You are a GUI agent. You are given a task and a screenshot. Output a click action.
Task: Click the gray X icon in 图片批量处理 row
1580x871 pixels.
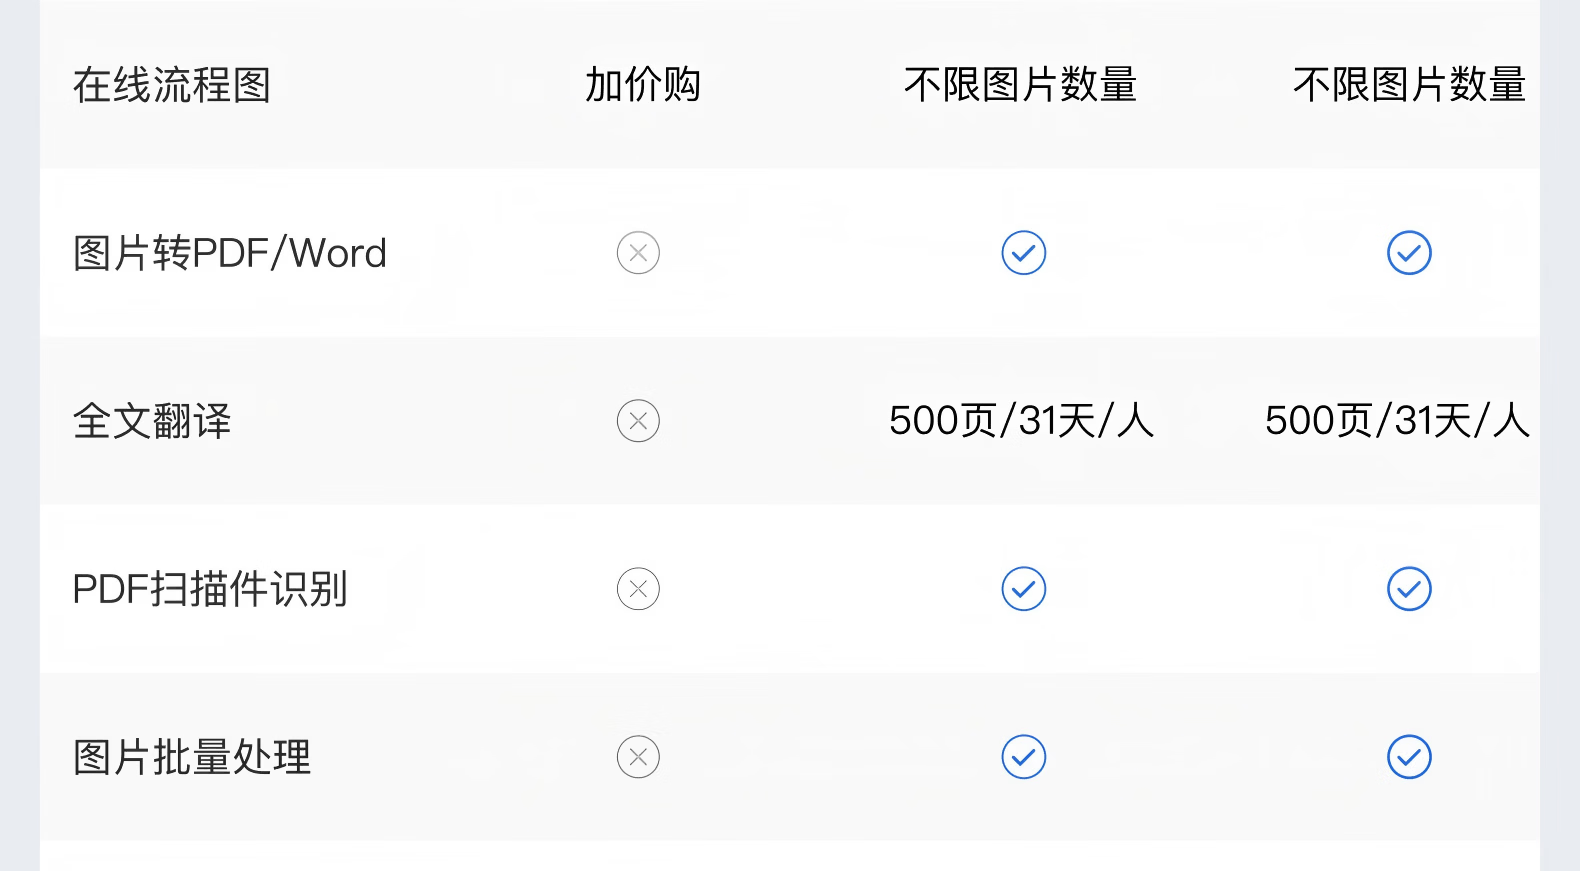(638, 757)
